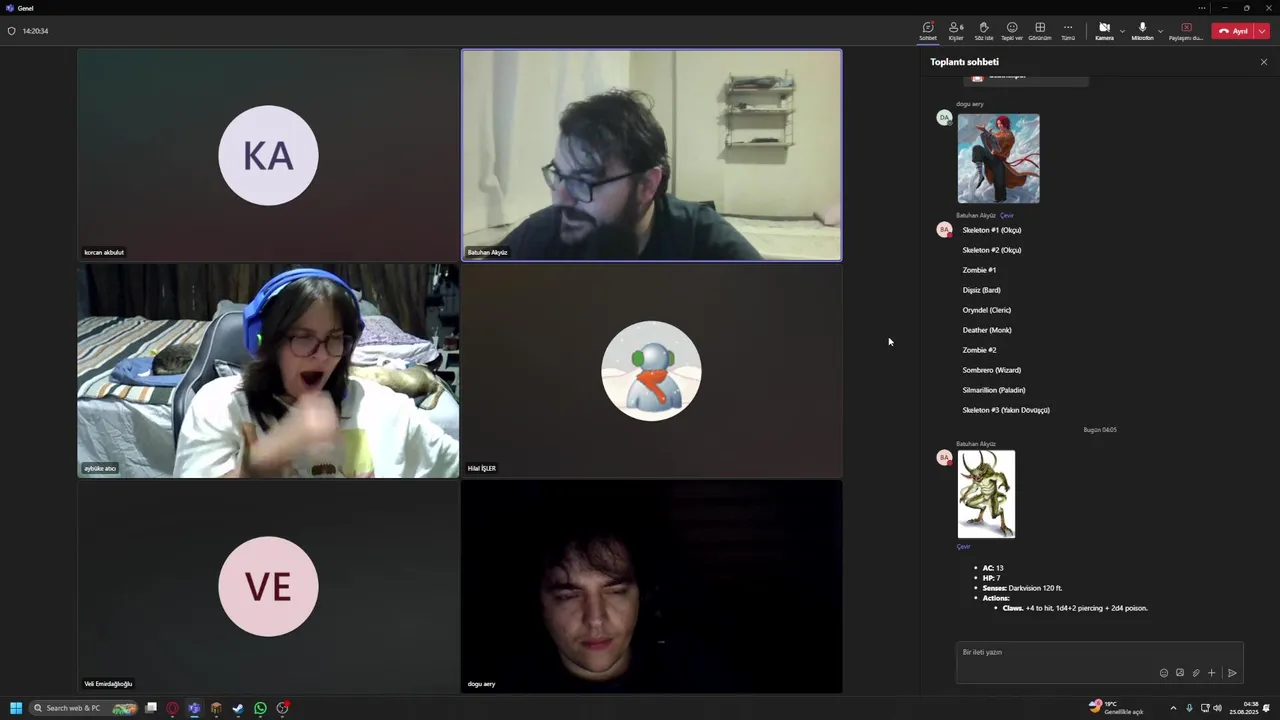Open the volume control in system tray

[1217, 708]
